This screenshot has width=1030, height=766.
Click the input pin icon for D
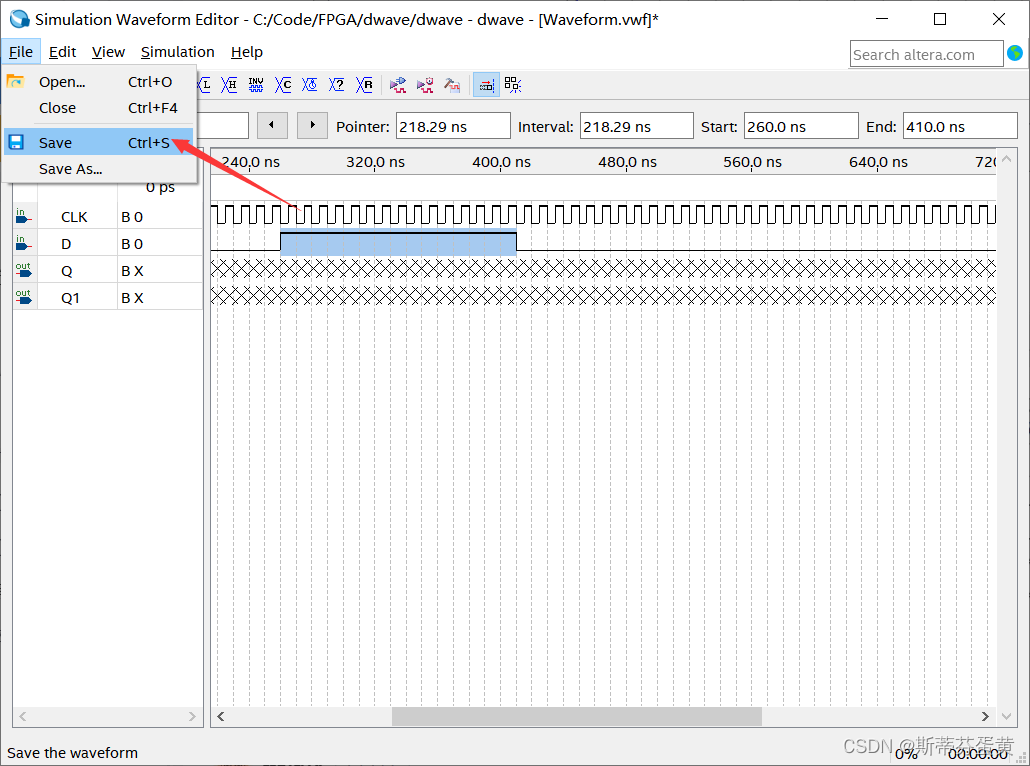pyautogui.click(x=23, y=243)
